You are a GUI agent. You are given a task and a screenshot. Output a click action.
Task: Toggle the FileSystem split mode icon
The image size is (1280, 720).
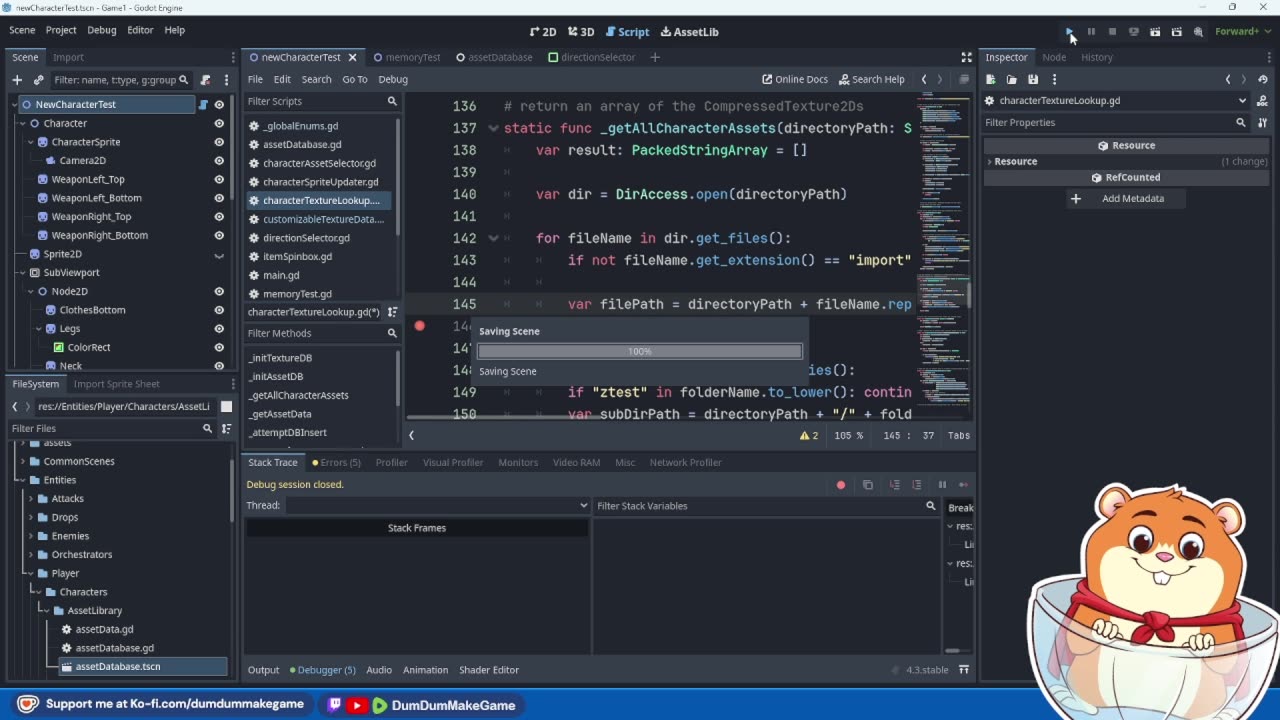(x=226, y=407)
